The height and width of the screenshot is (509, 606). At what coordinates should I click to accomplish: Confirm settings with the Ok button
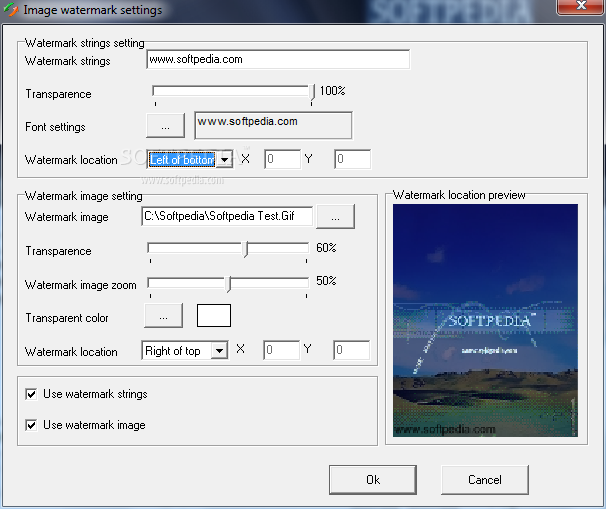373,480
